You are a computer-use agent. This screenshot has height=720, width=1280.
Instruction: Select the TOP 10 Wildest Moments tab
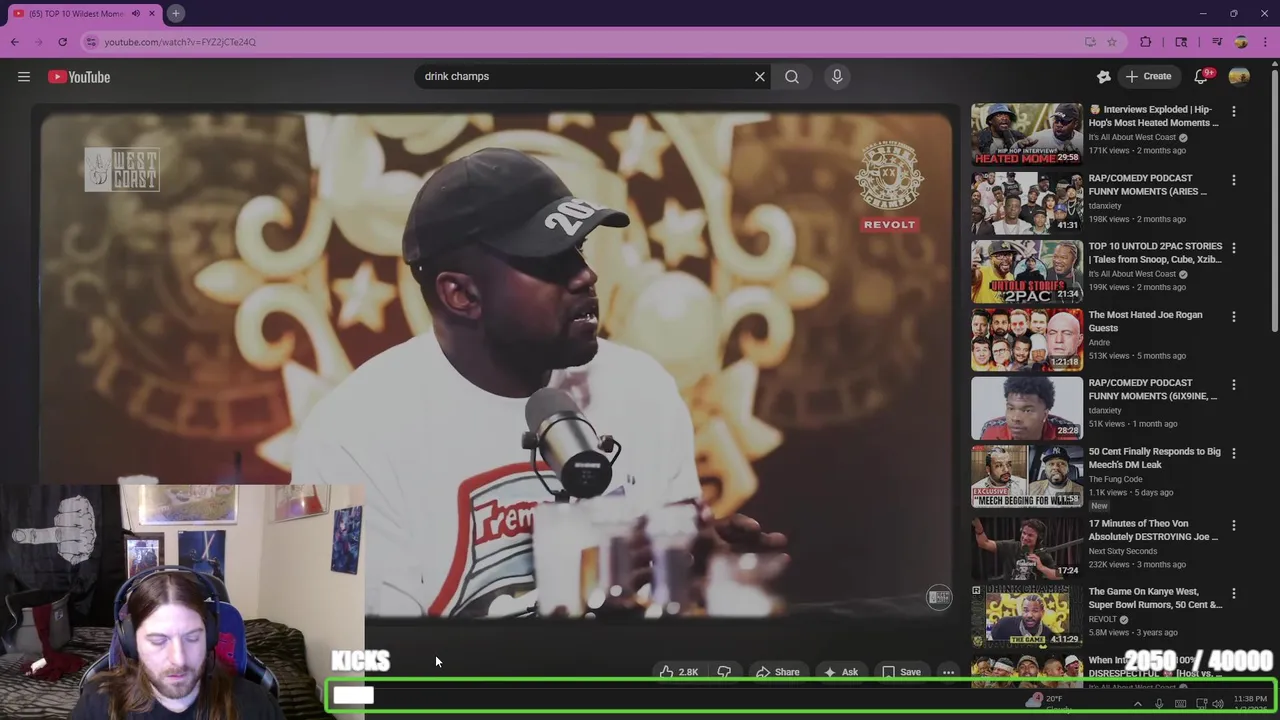pos(78,13)
